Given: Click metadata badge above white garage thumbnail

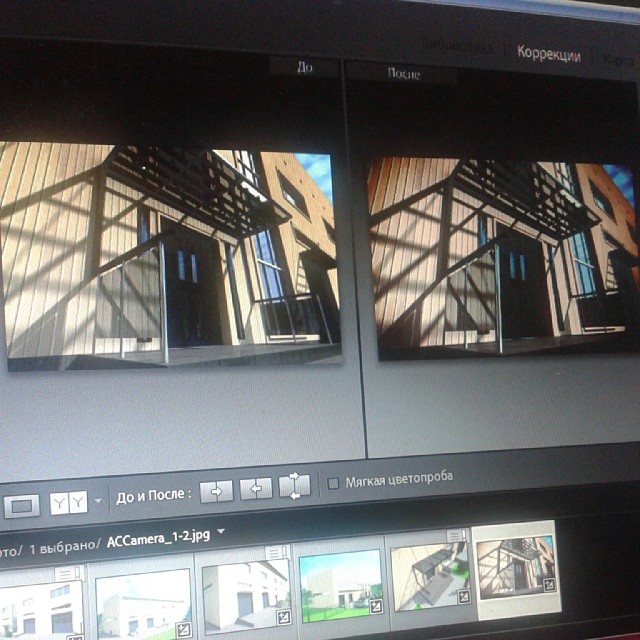Looking at the screenshot, I should [x=278, y=552].
